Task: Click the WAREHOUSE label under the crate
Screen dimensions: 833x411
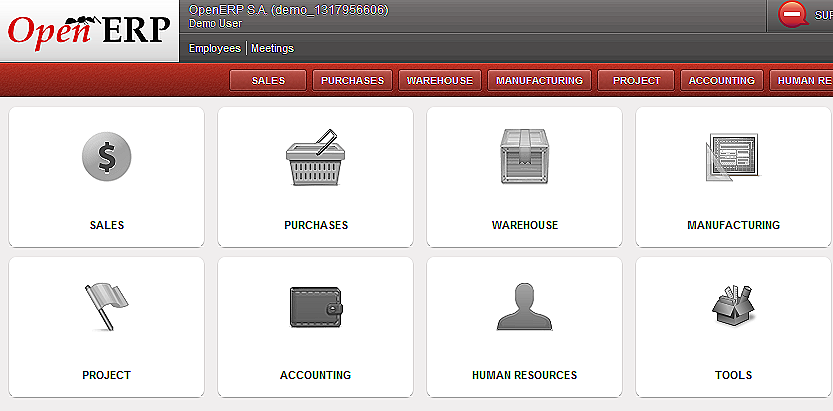Action: click(525, 225)
